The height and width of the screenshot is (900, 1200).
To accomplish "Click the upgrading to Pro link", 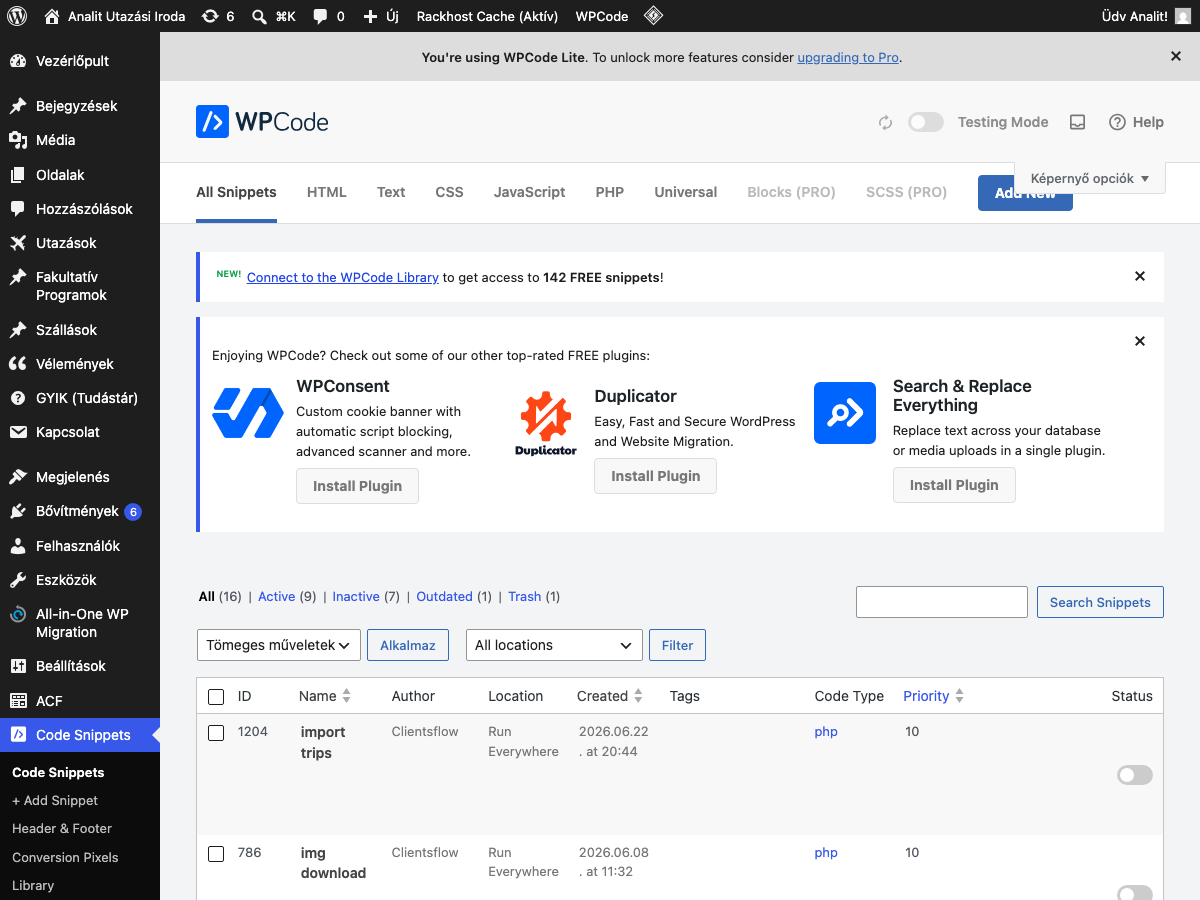I will 848,57.
